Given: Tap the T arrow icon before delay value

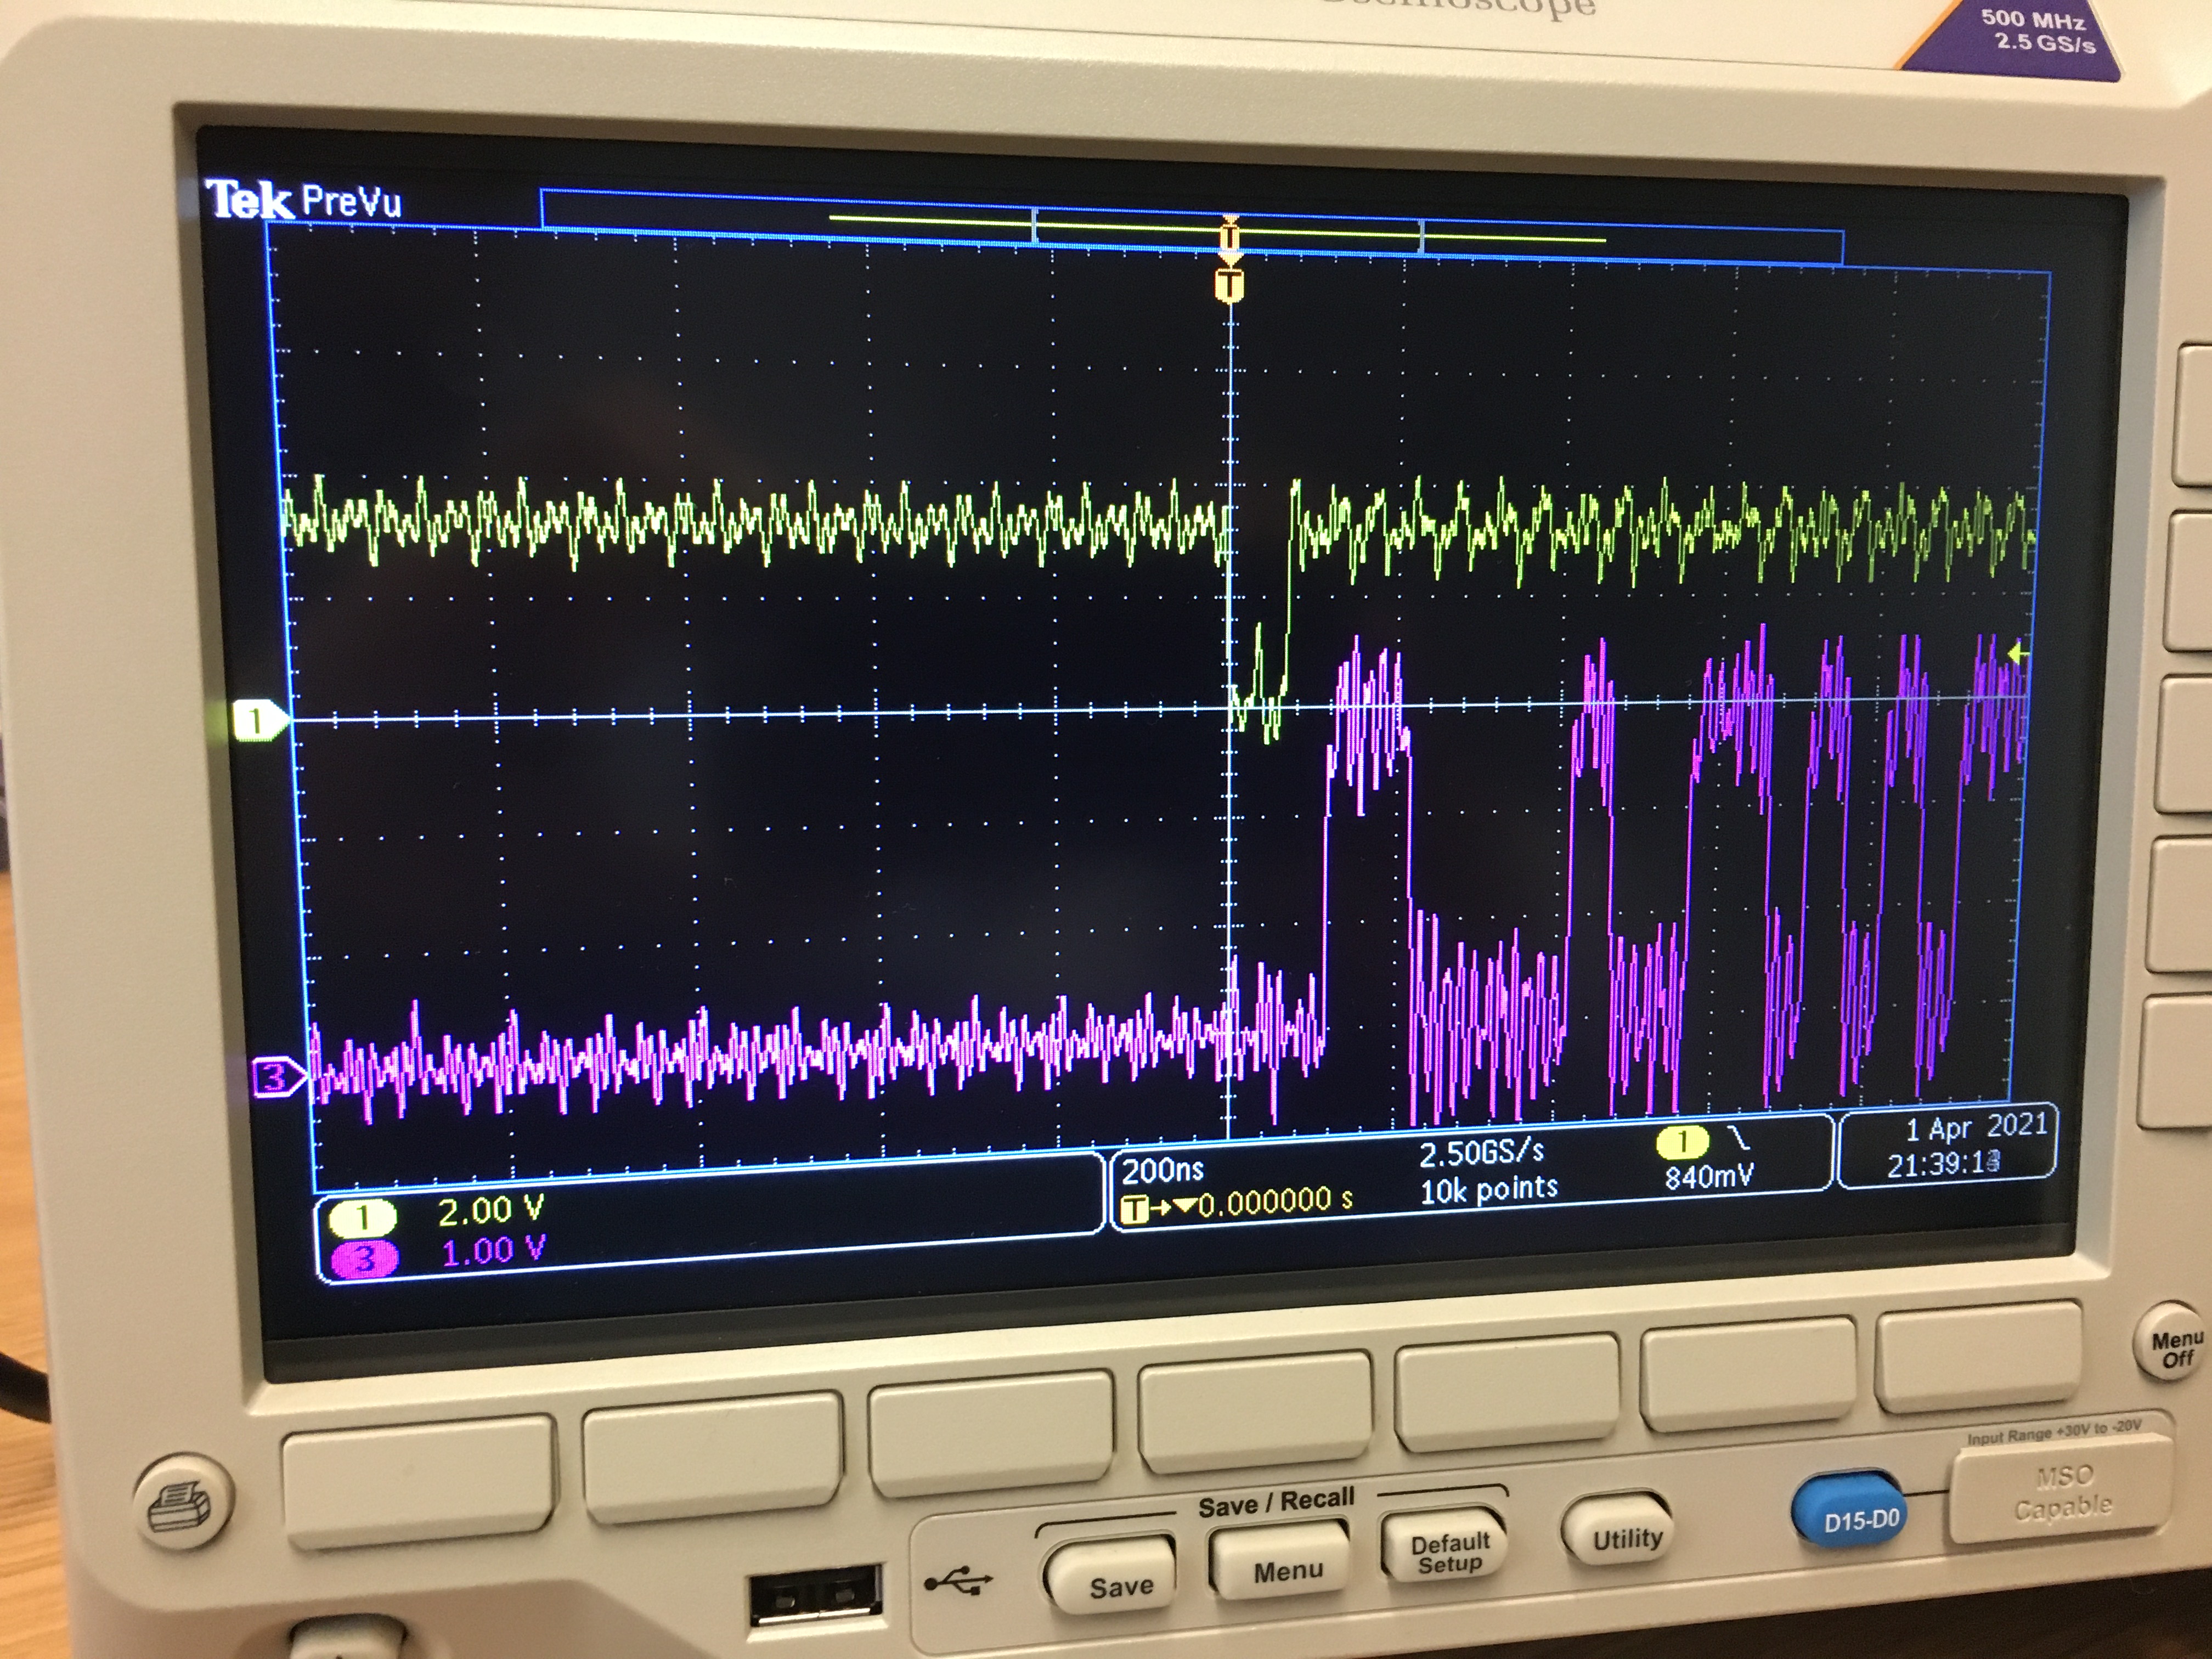Looking at the screenshot, I should click(1157, 1208).
